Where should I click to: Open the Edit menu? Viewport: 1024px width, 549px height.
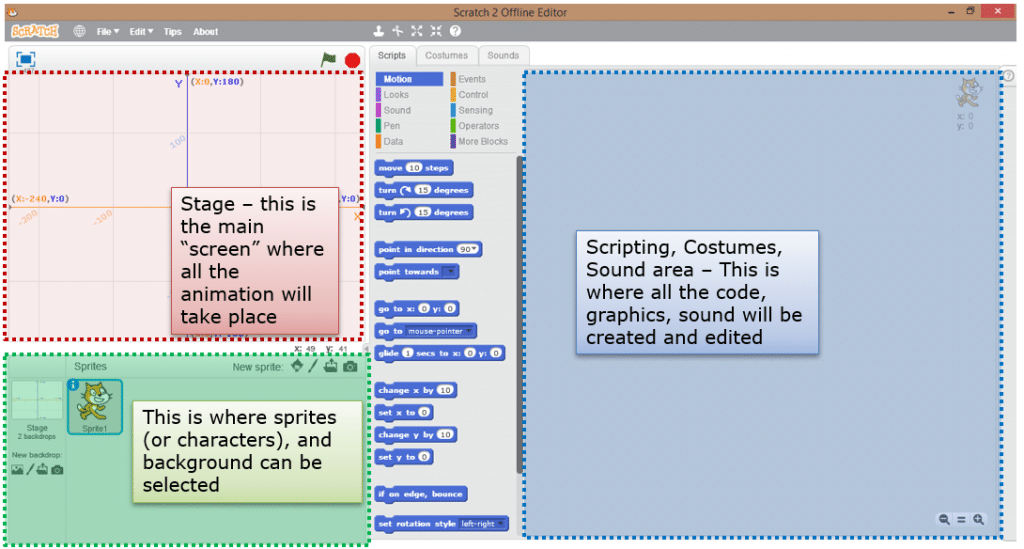(141, 31)
